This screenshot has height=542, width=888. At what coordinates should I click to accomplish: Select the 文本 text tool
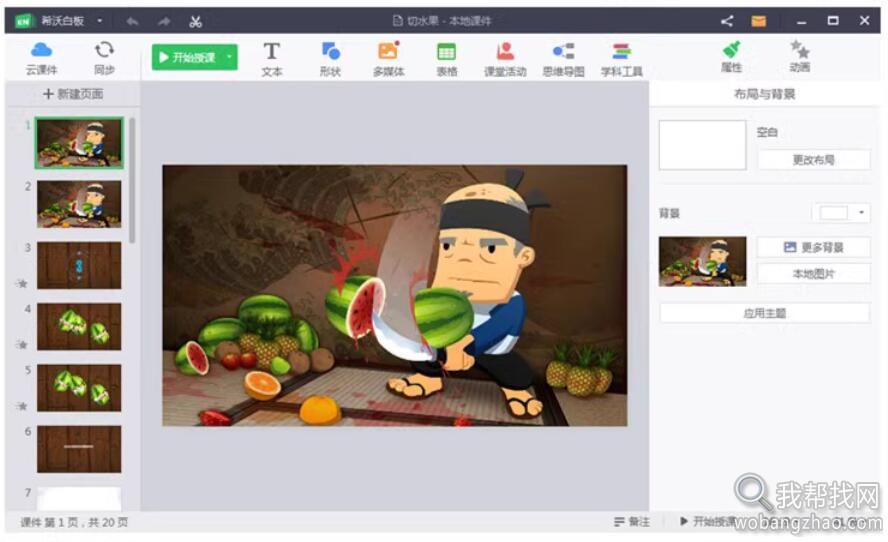point(272,59)
